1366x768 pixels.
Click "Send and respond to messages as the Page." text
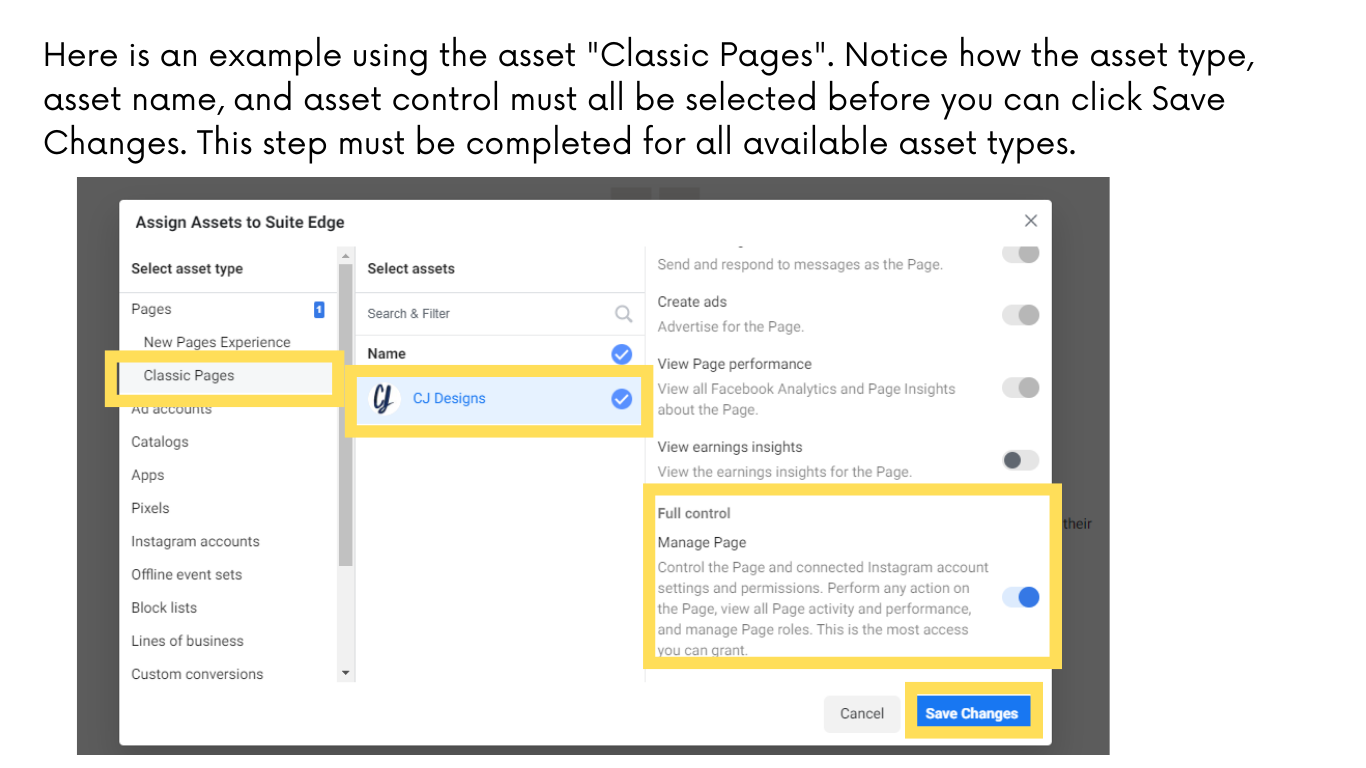pos(800,265)
